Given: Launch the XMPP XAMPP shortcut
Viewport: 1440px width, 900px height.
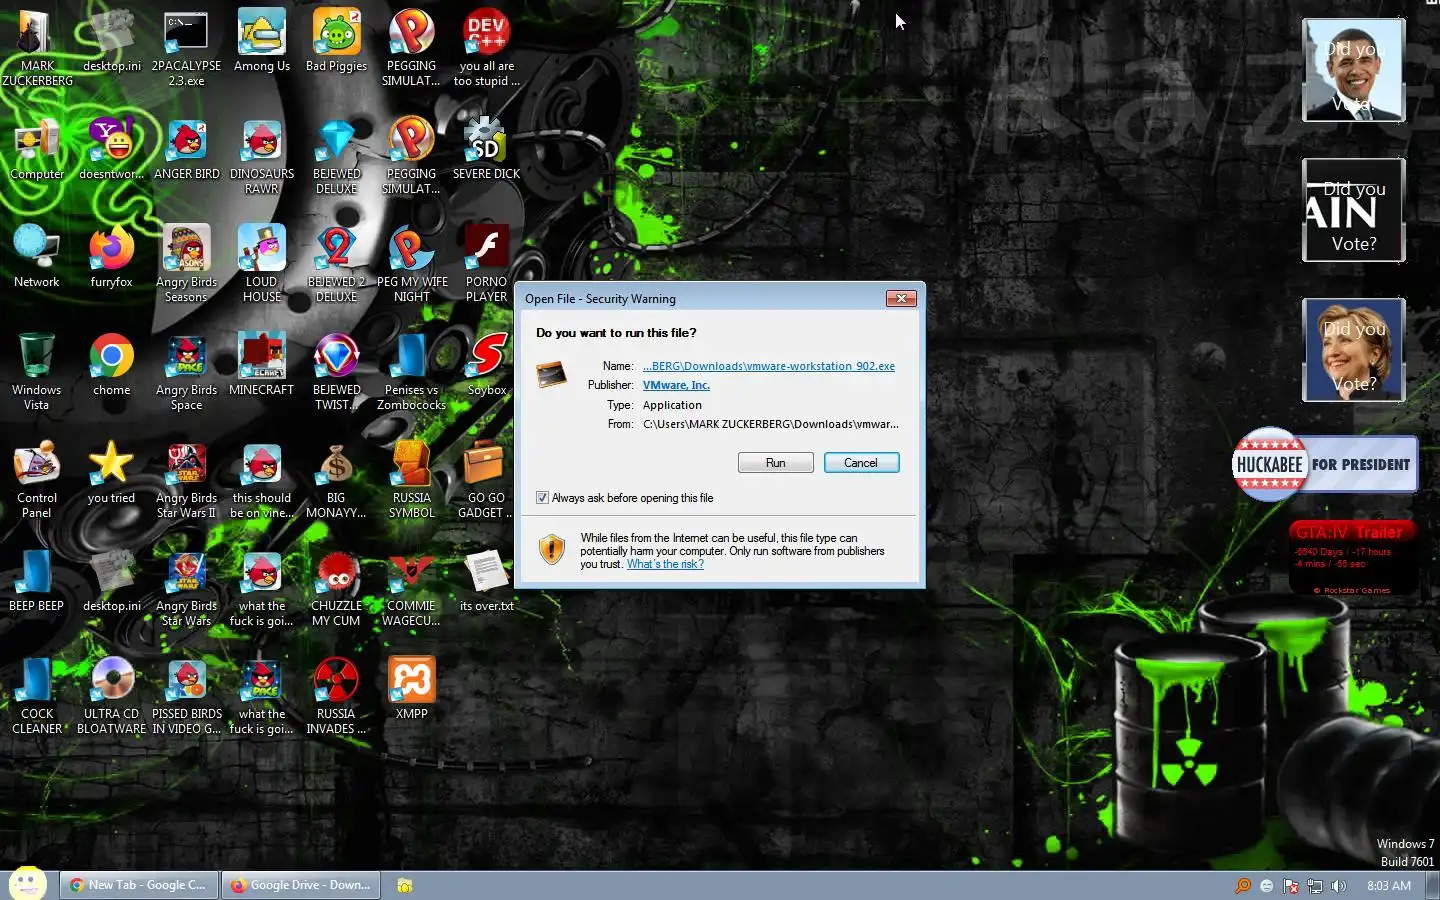Looking at the screenshot, I should 411,688.
